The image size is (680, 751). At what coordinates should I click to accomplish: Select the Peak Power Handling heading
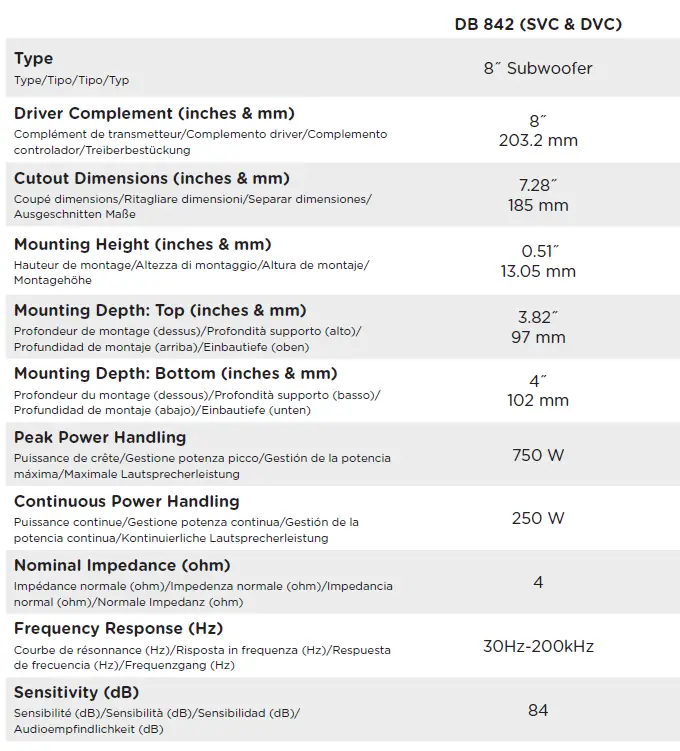coord(100,438)
